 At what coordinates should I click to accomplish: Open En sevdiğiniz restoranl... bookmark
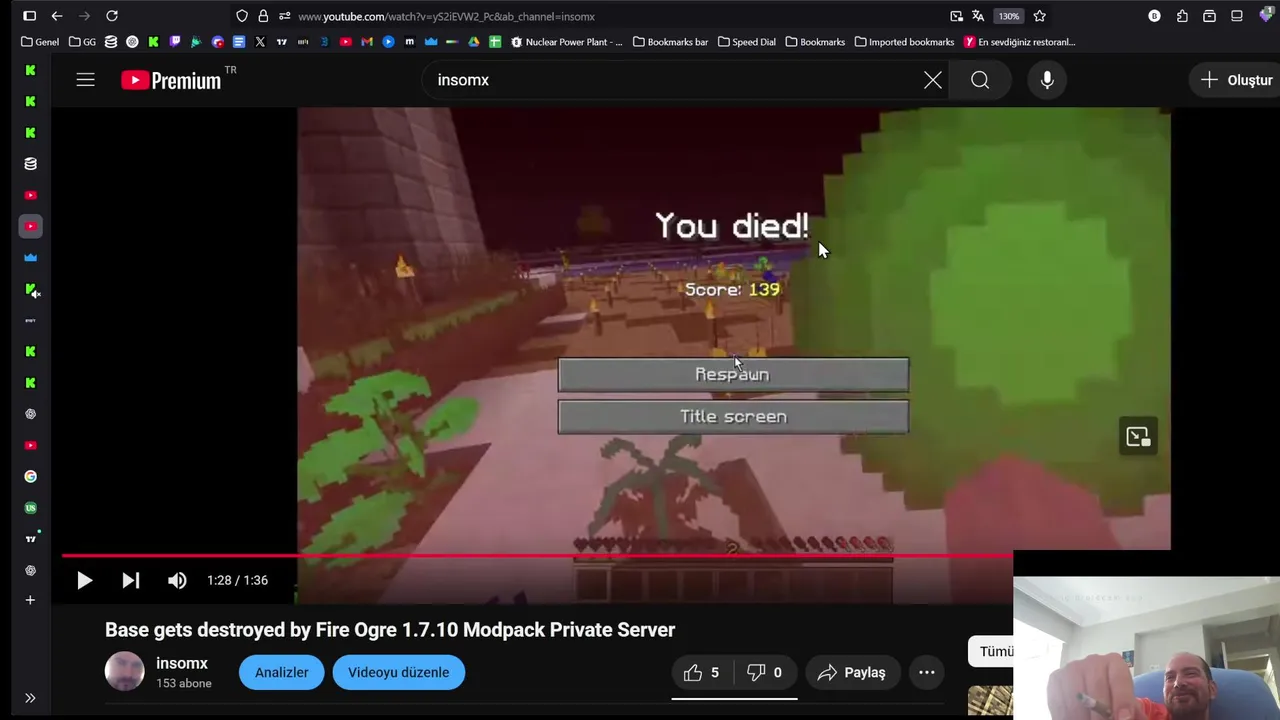1020,42
